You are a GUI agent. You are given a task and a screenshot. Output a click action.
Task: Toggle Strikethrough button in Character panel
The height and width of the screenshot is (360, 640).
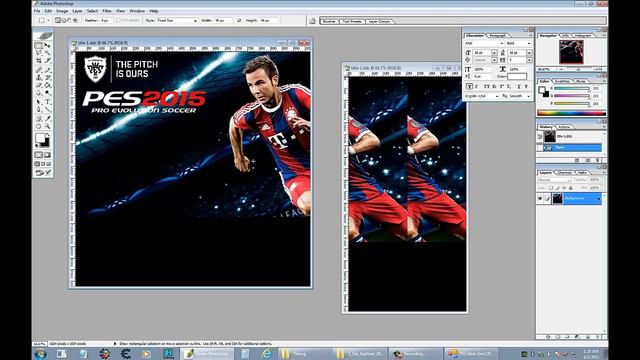pyautogui.click(x=526, y=87)
